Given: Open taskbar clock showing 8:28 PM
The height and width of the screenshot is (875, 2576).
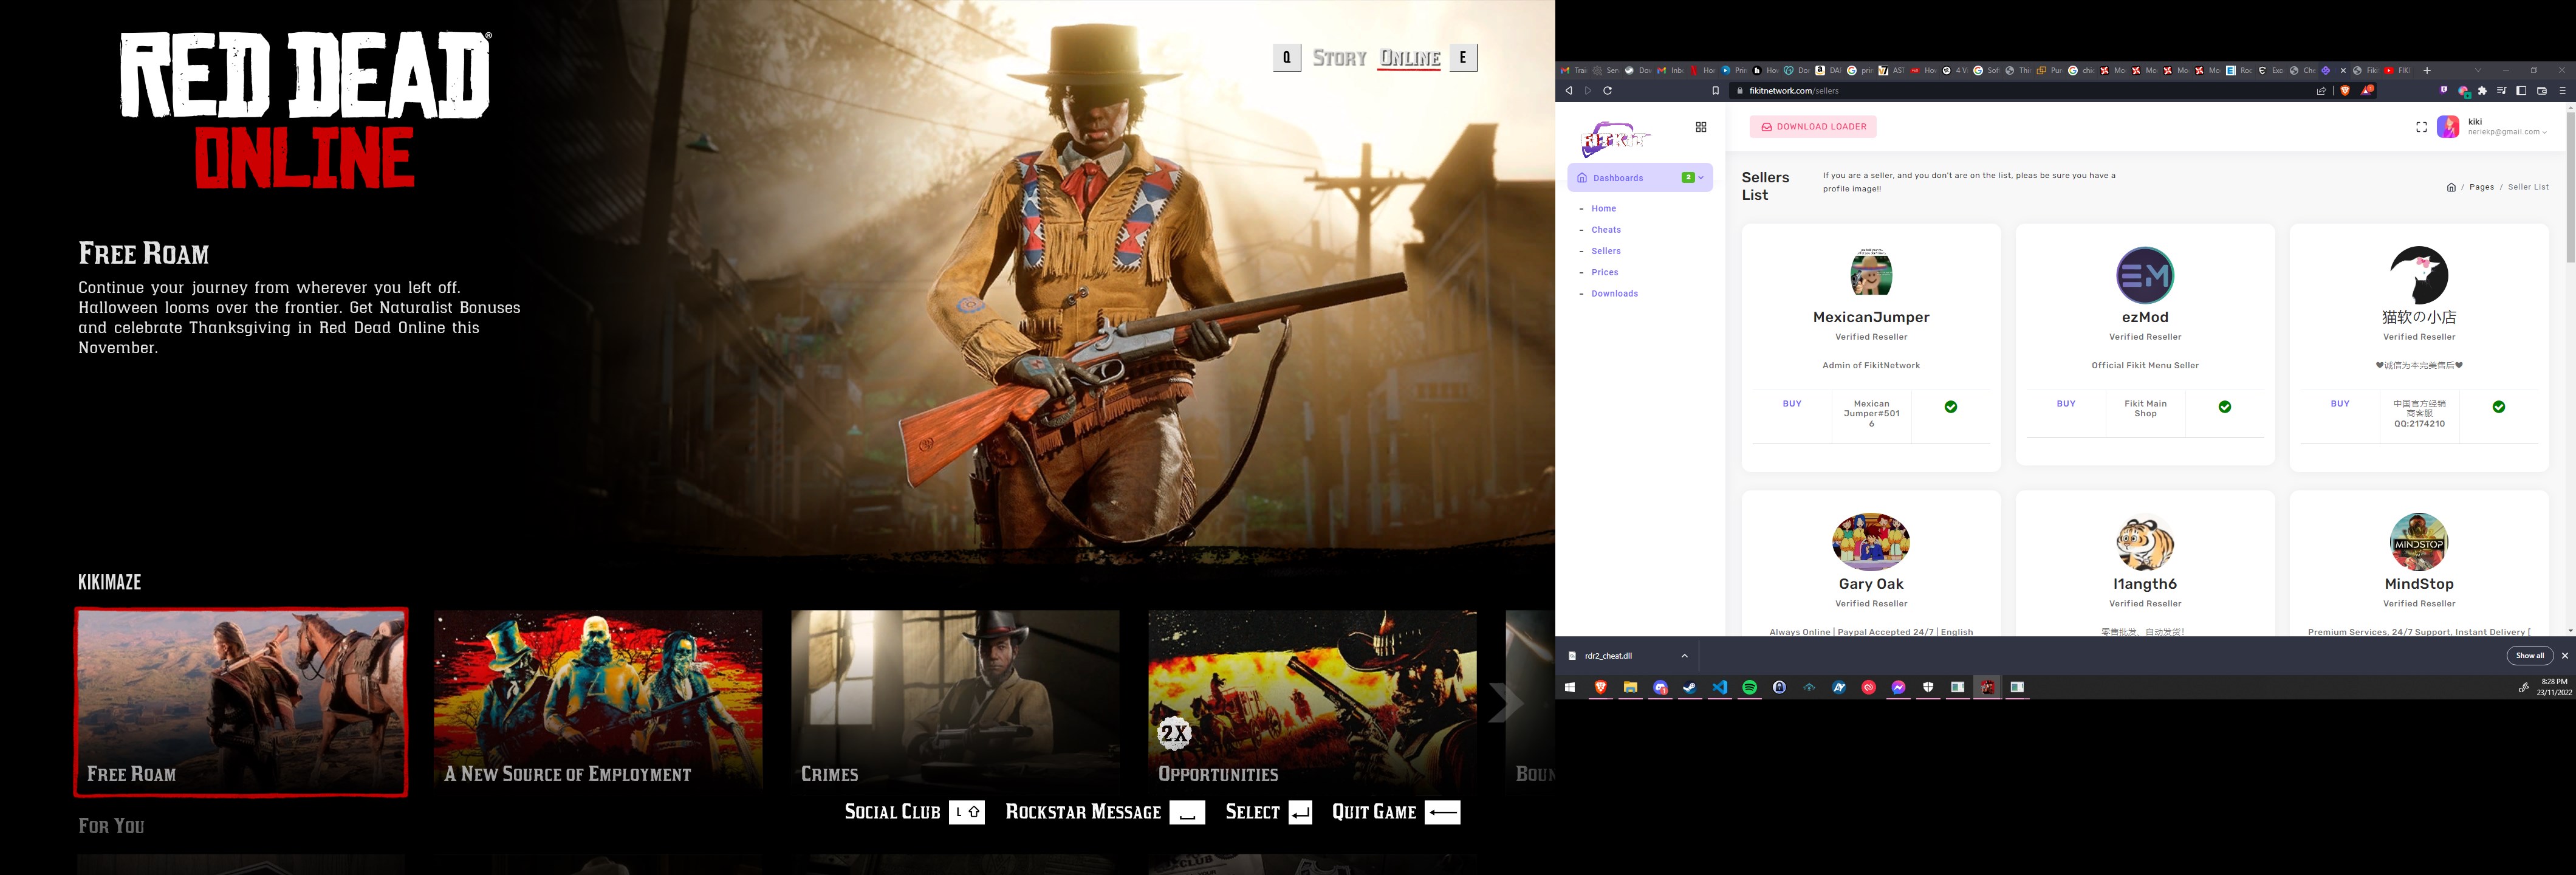Looking at the screenshot, I should (2553, 687).
